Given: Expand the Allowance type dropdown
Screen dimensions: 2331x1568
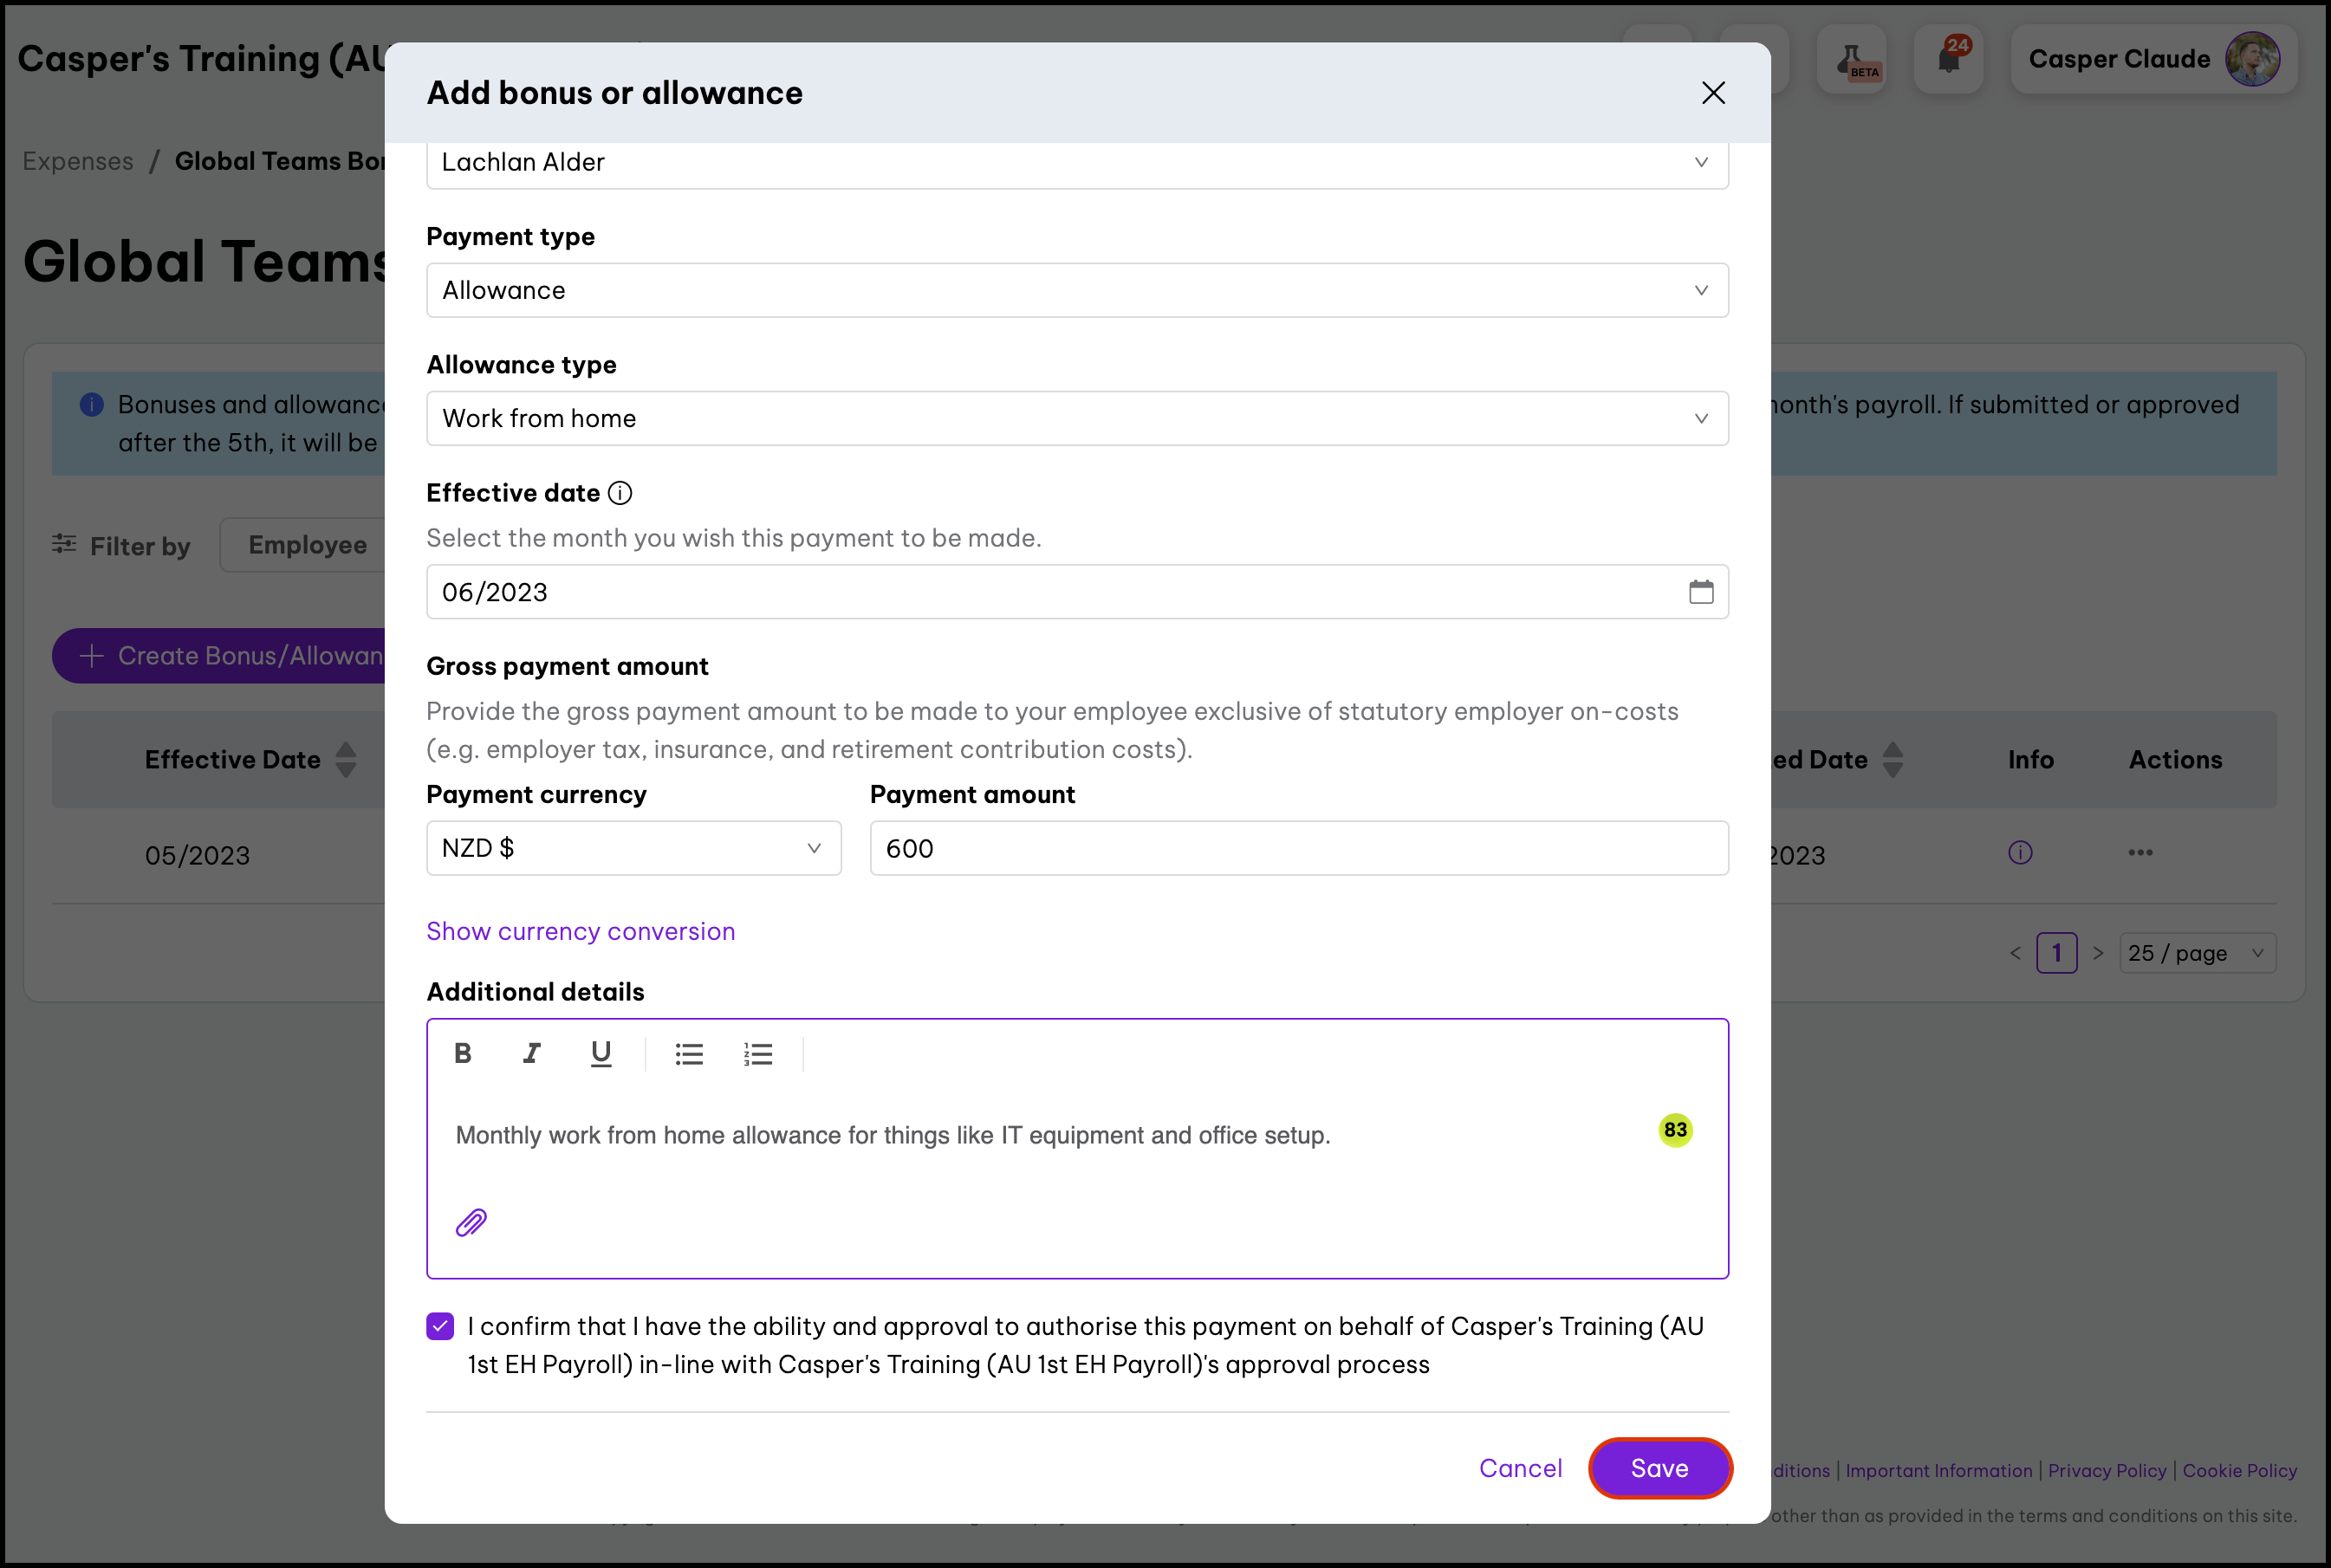Looking at the screenshot, I should (1077, 418).
